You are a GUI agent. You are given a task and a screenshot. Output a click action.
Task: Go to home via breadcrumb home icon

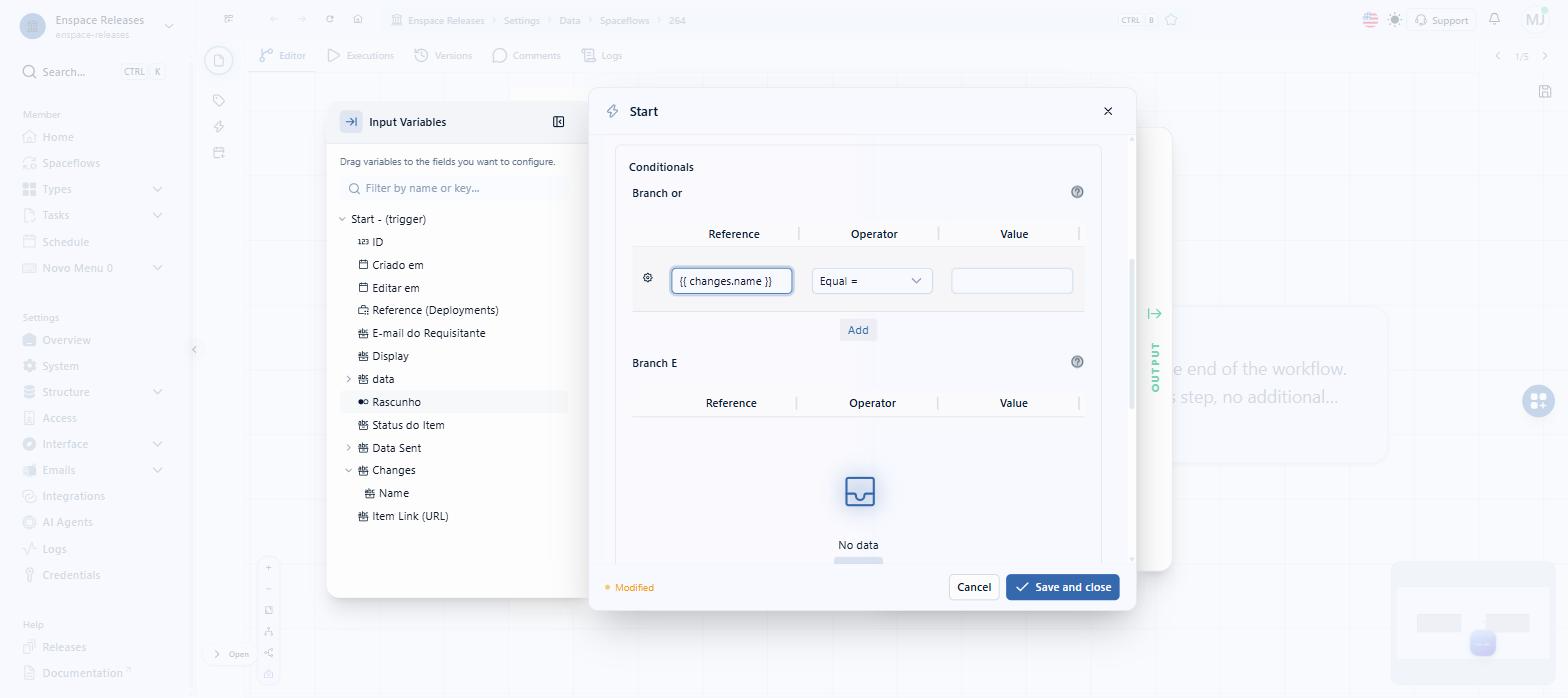pos(357,19)
